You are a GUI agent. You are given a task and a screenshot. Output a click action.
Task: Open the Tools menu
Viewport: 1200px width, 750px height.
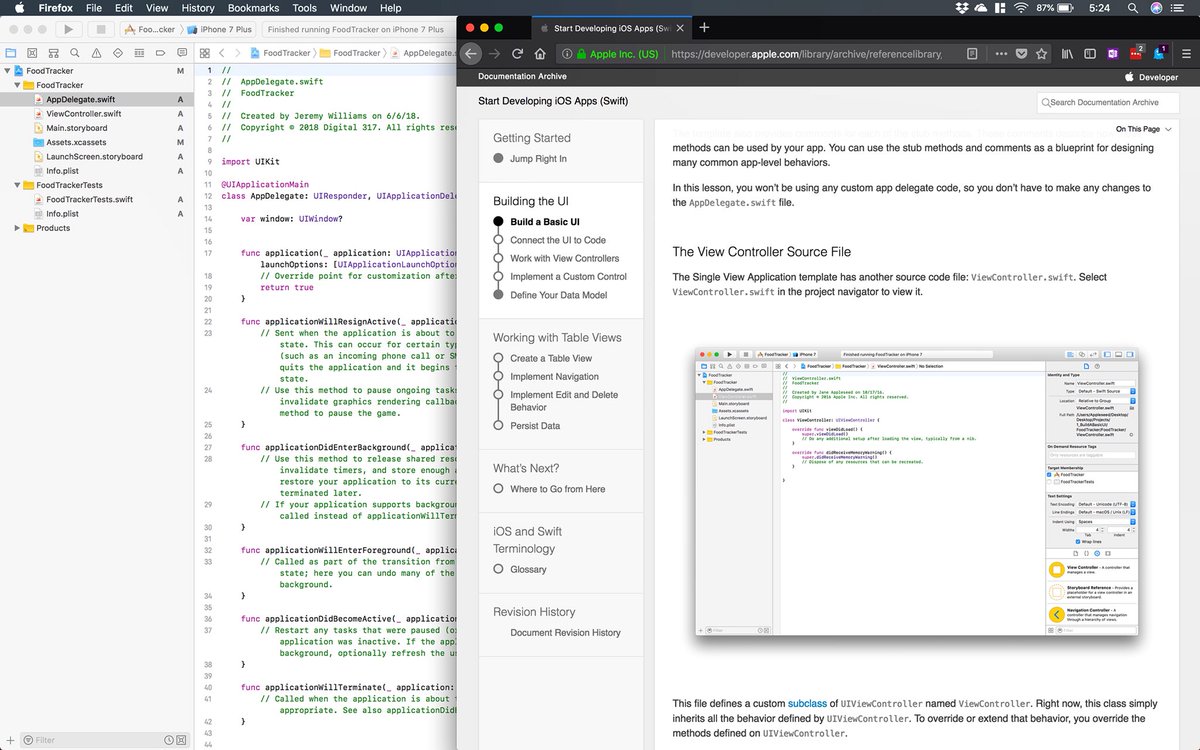point(305,8)
